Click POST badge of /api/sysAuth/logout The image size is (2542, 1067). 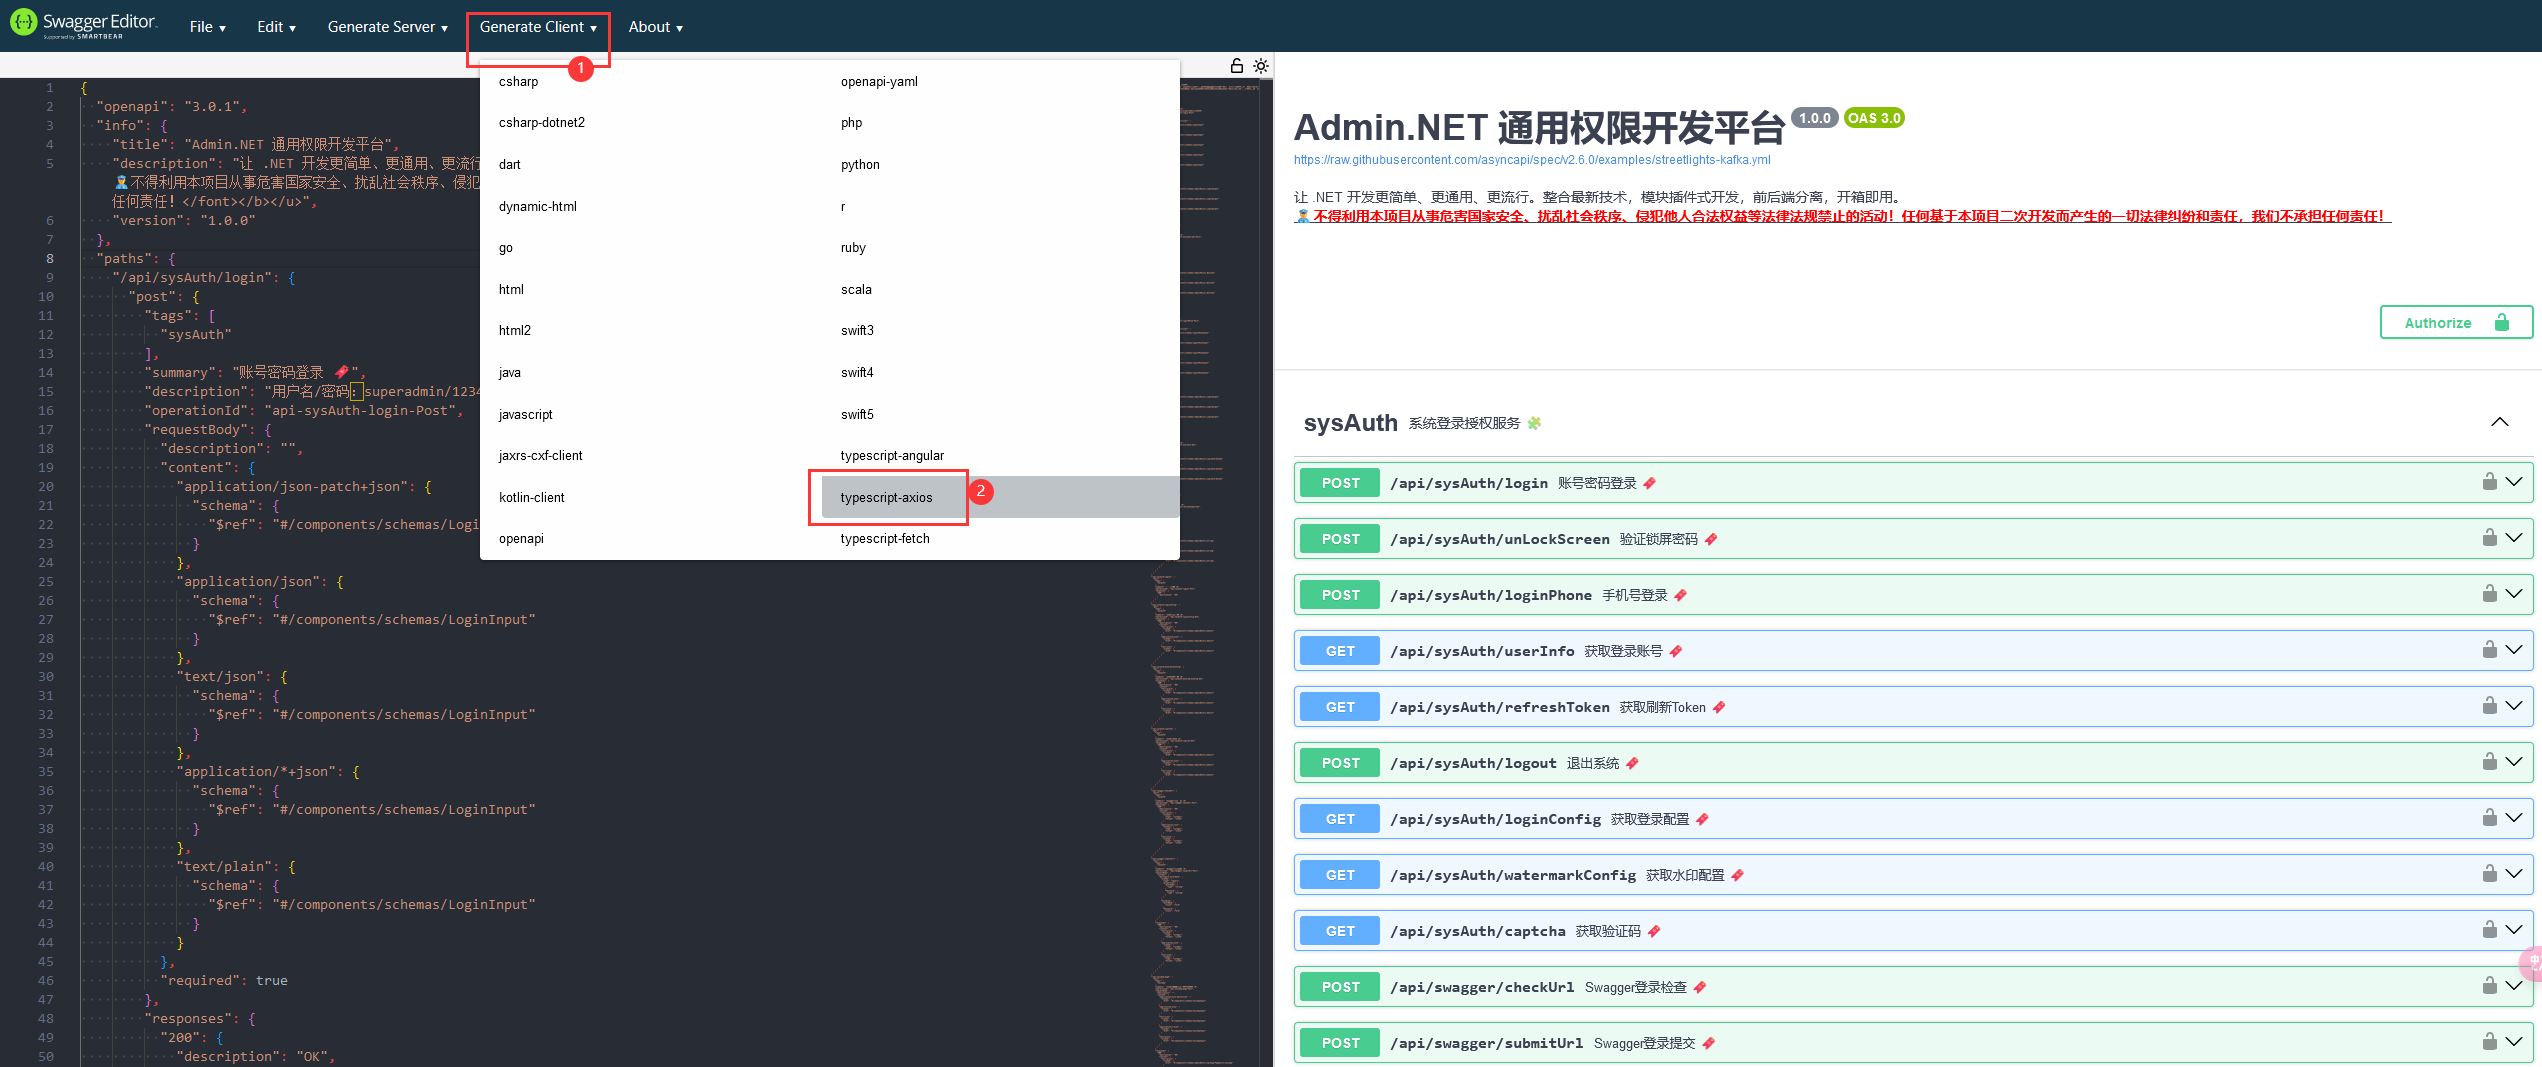[x=1340, y=763]
